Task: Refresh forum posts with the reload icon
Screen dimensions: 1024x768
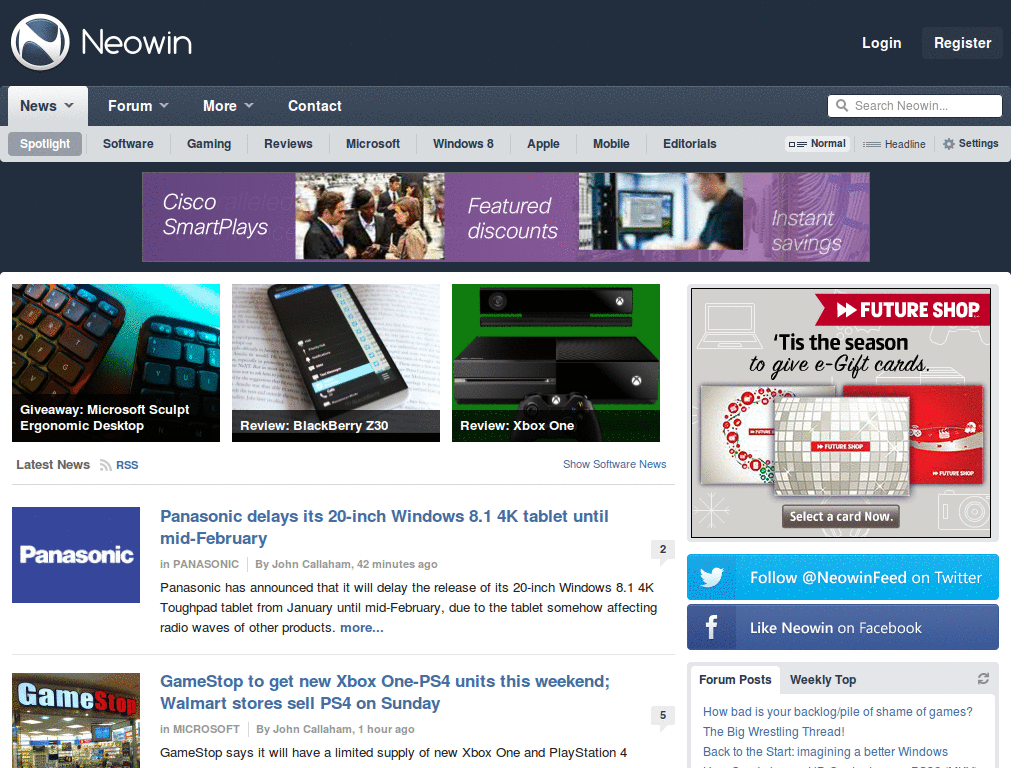Action: [985, 678]
